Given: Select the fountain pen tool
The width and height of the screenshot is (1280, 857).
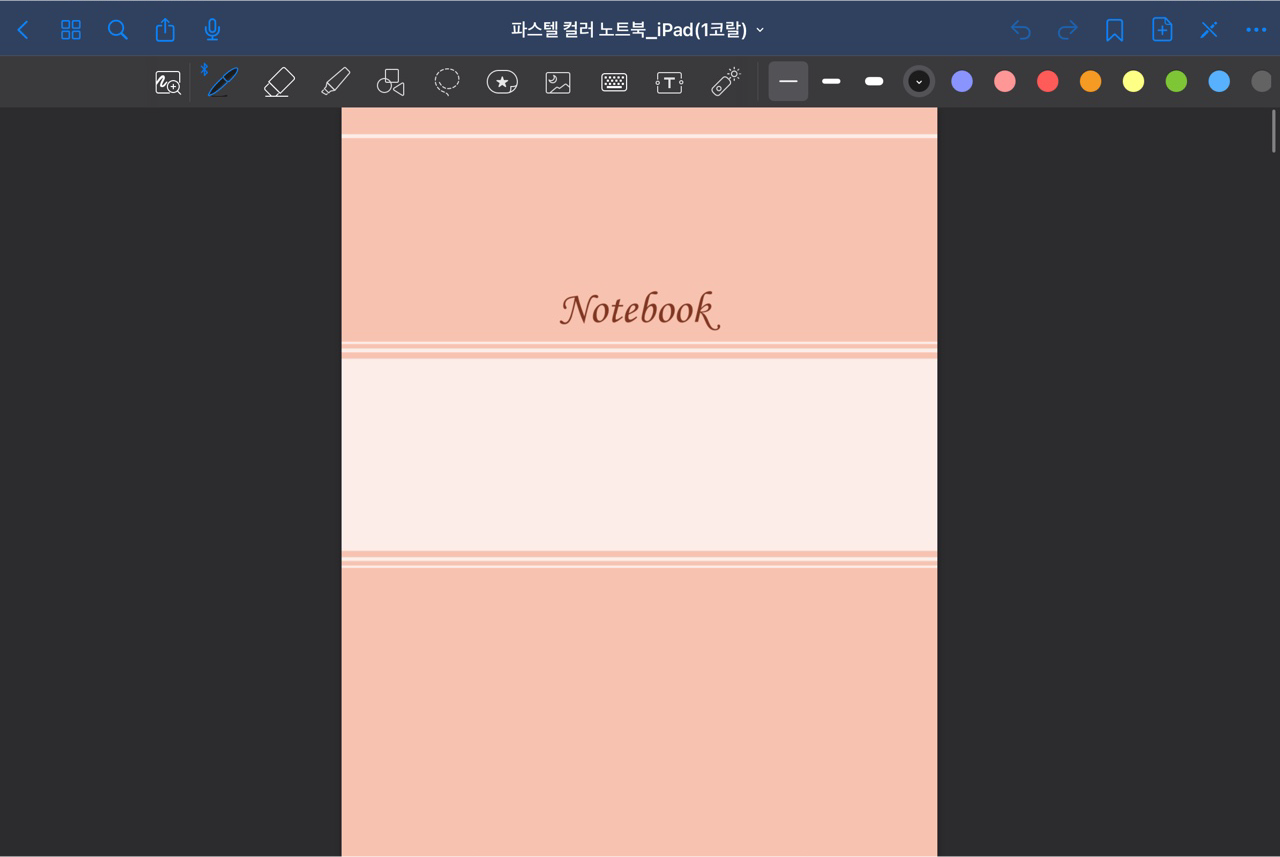Looking at the screenshot, I should tap(222, 81).
